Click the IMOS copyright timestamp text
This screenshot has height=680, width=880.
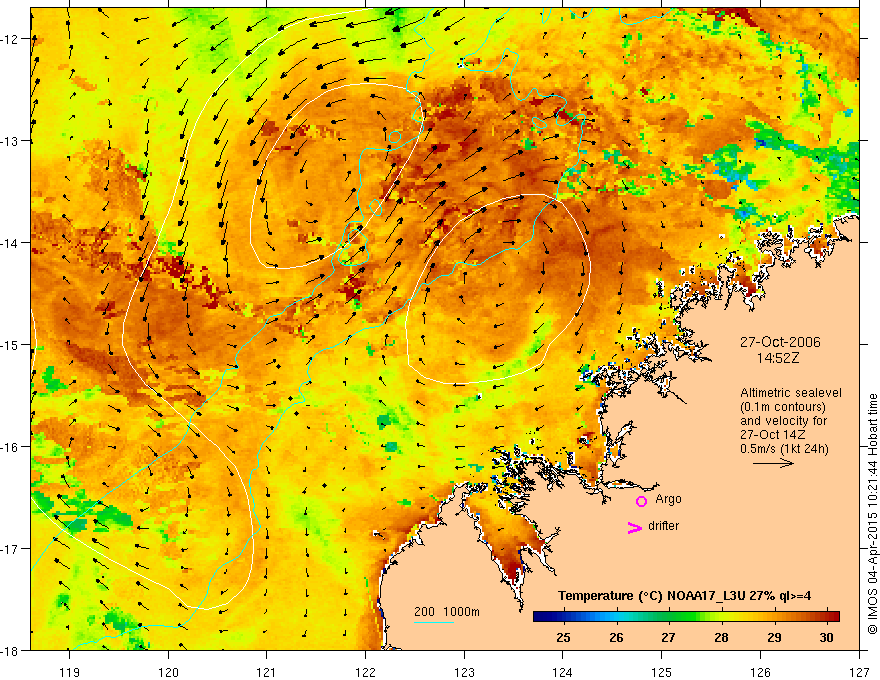click(872, 515)
